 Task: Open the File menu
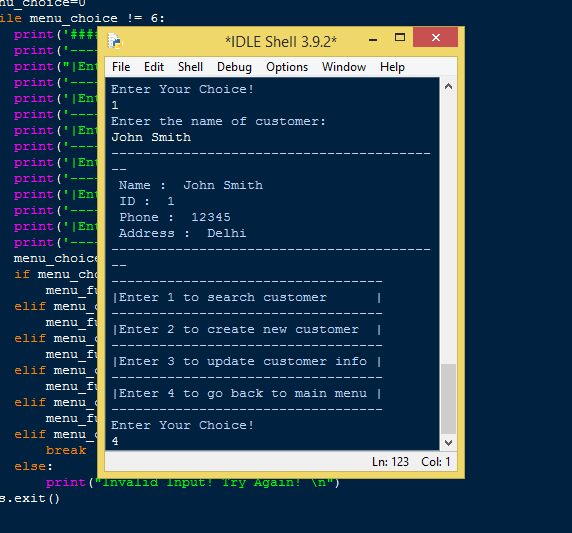(x=121, y=67)
